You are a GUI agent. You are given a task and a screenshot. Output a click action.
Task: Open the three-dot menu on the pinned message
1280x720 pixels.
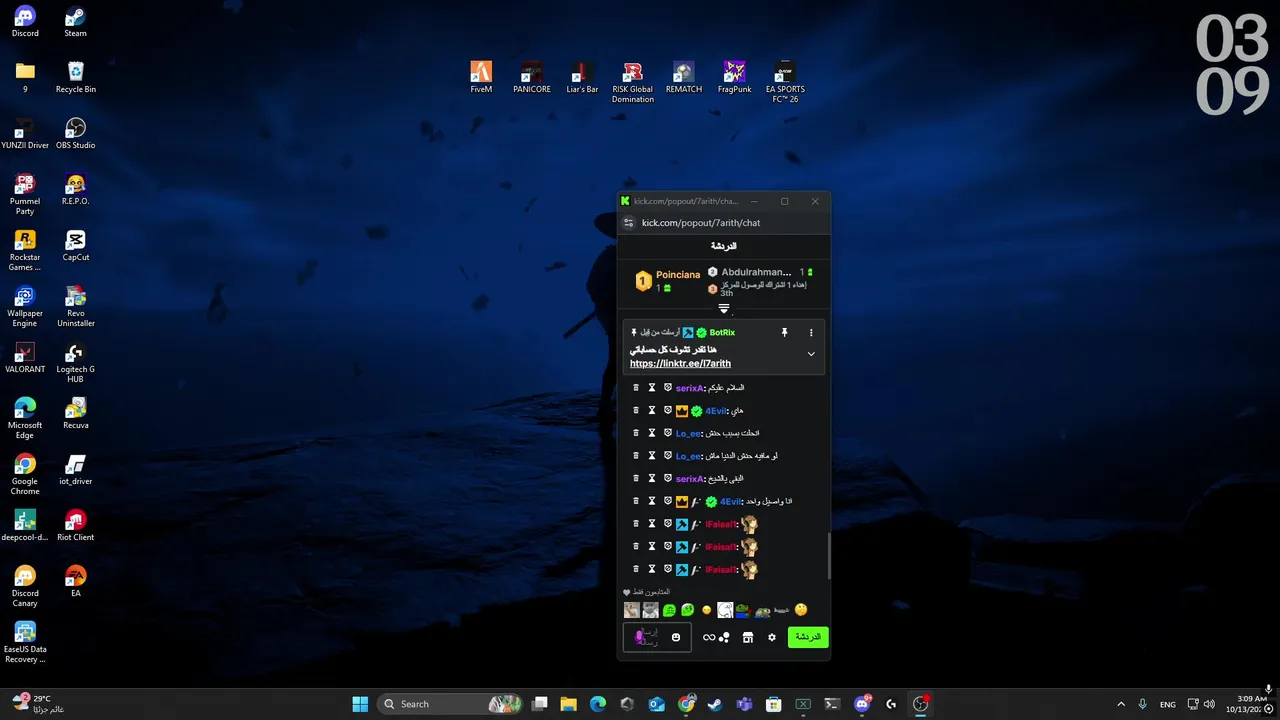[x=811, y=333]
